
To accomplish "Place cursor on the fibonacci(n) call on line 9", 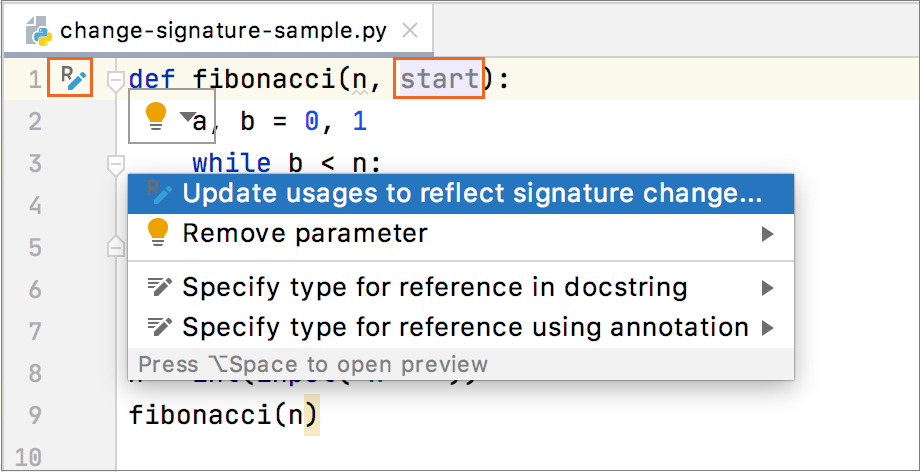I will (222, 414).
